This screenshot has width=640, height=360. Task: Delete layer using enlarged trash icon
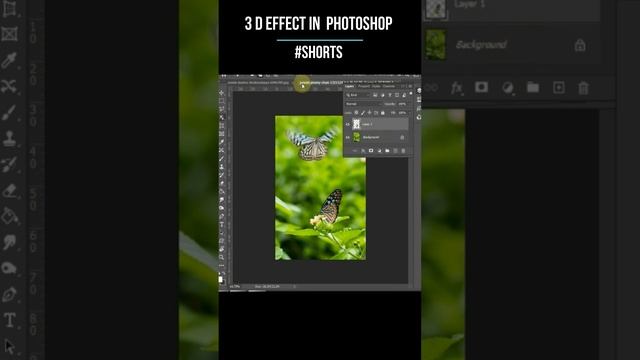(584, 87)
